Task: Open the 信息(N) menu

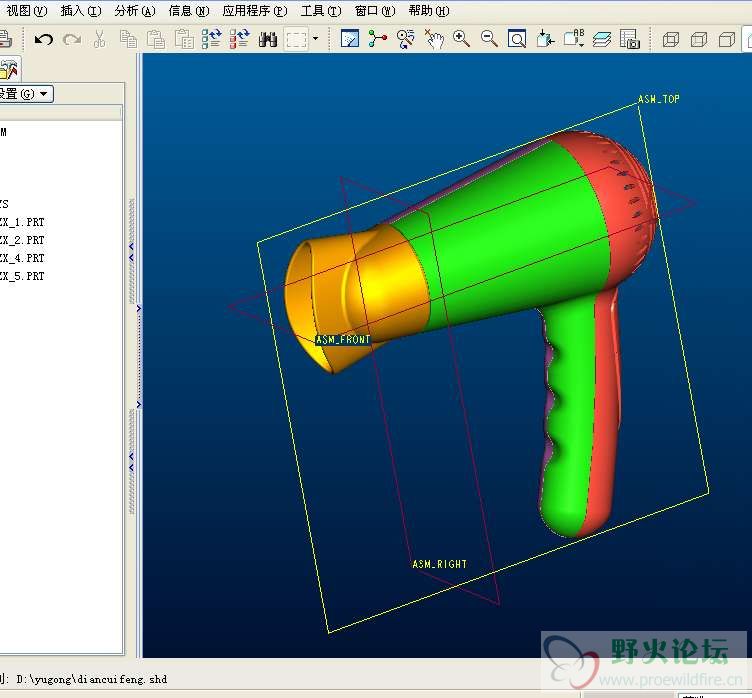Action: pyautogui.click(x=189, y=11)
